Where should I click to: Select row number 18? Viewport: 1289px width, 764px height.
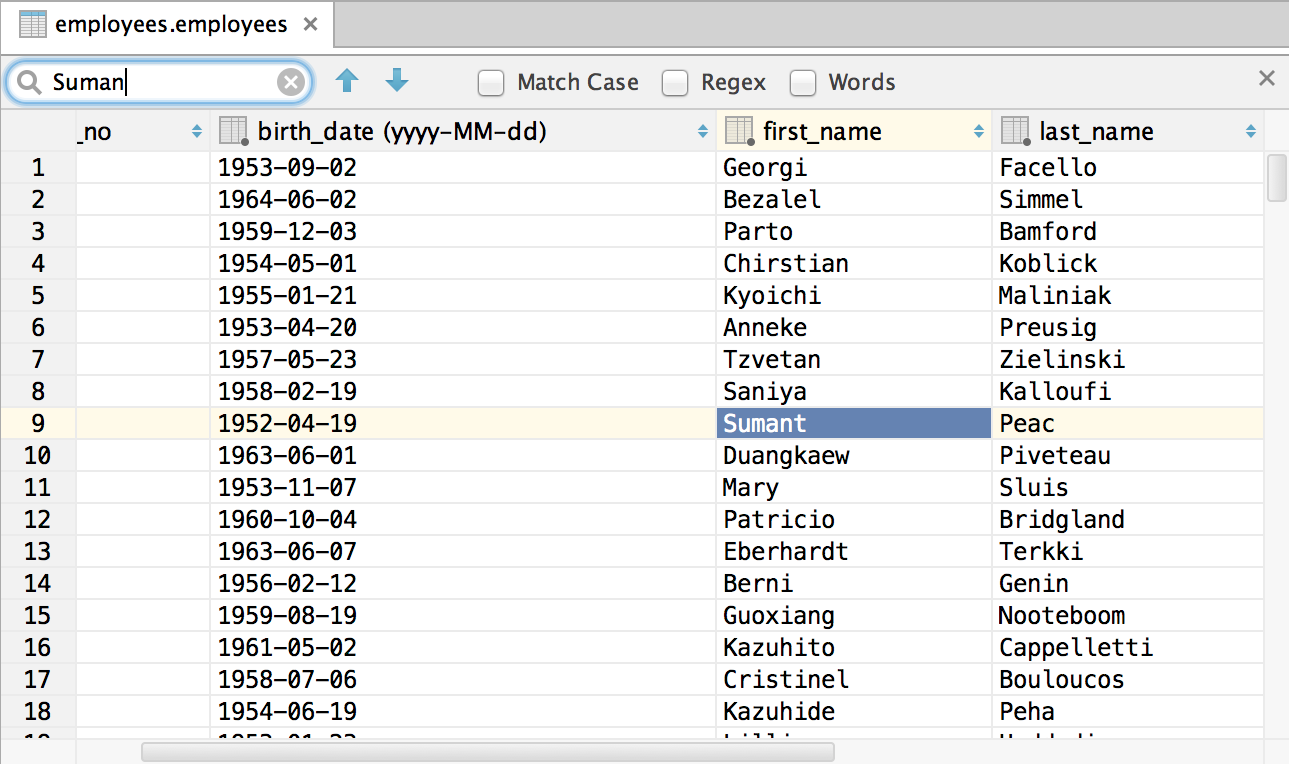[38, 711]
